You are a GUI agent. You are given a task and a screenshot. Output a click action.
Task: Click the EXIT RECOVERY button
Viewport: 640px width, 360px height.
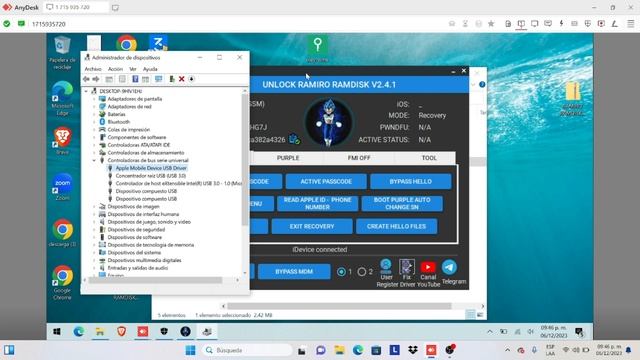click(312, 226)
